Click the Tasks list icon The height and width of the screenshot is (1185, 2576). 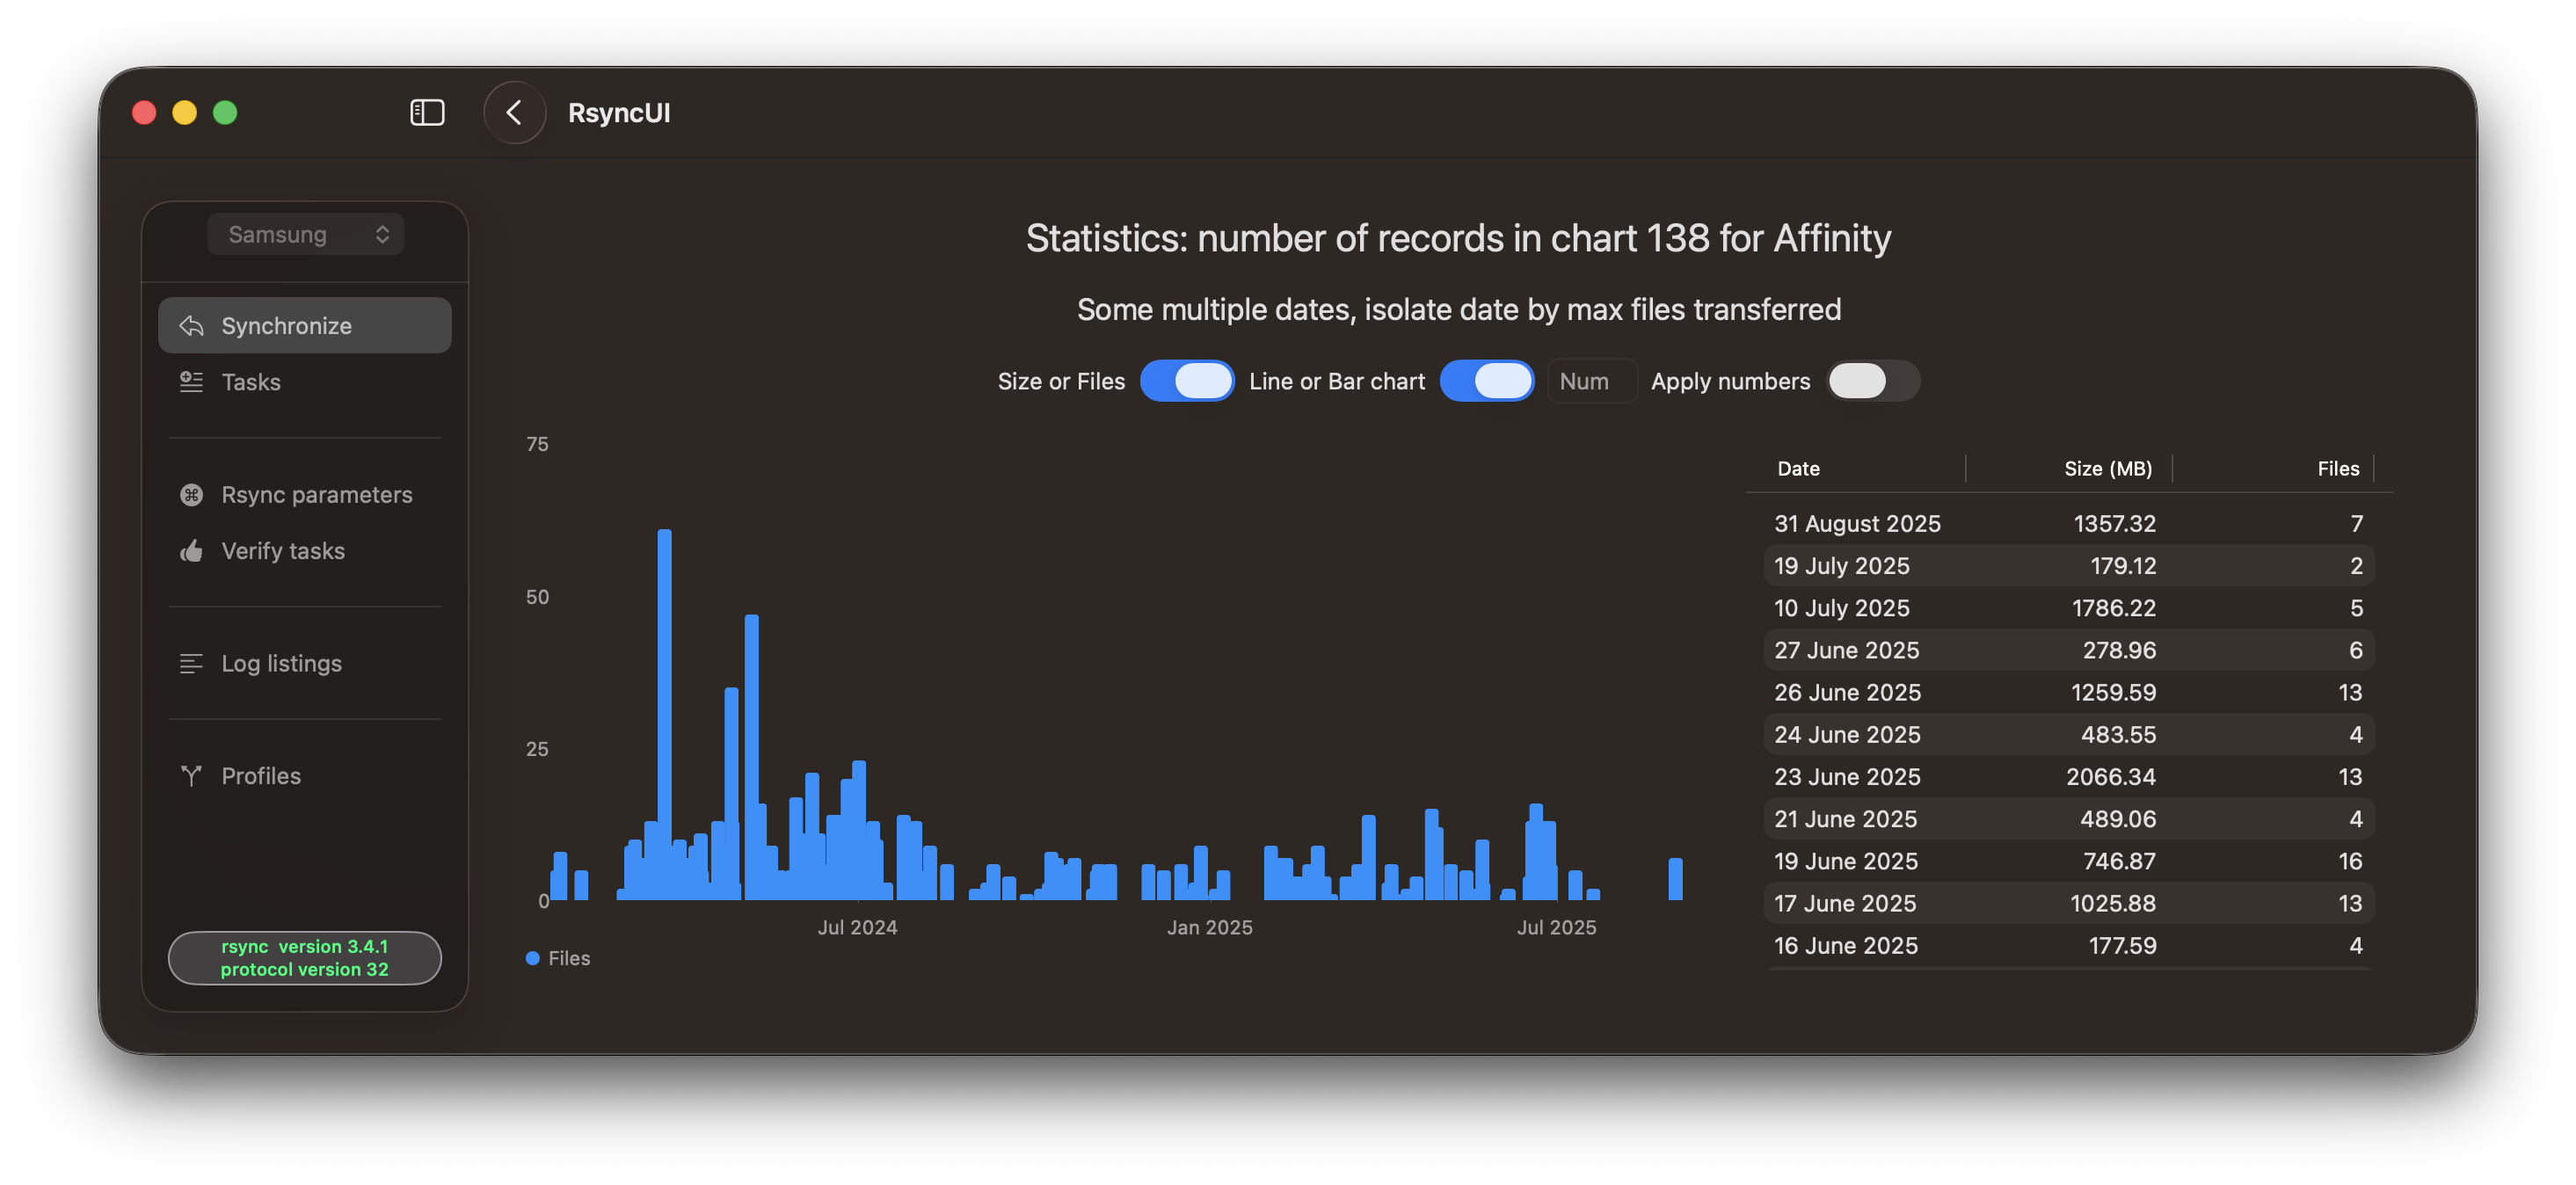pos(191,382)
